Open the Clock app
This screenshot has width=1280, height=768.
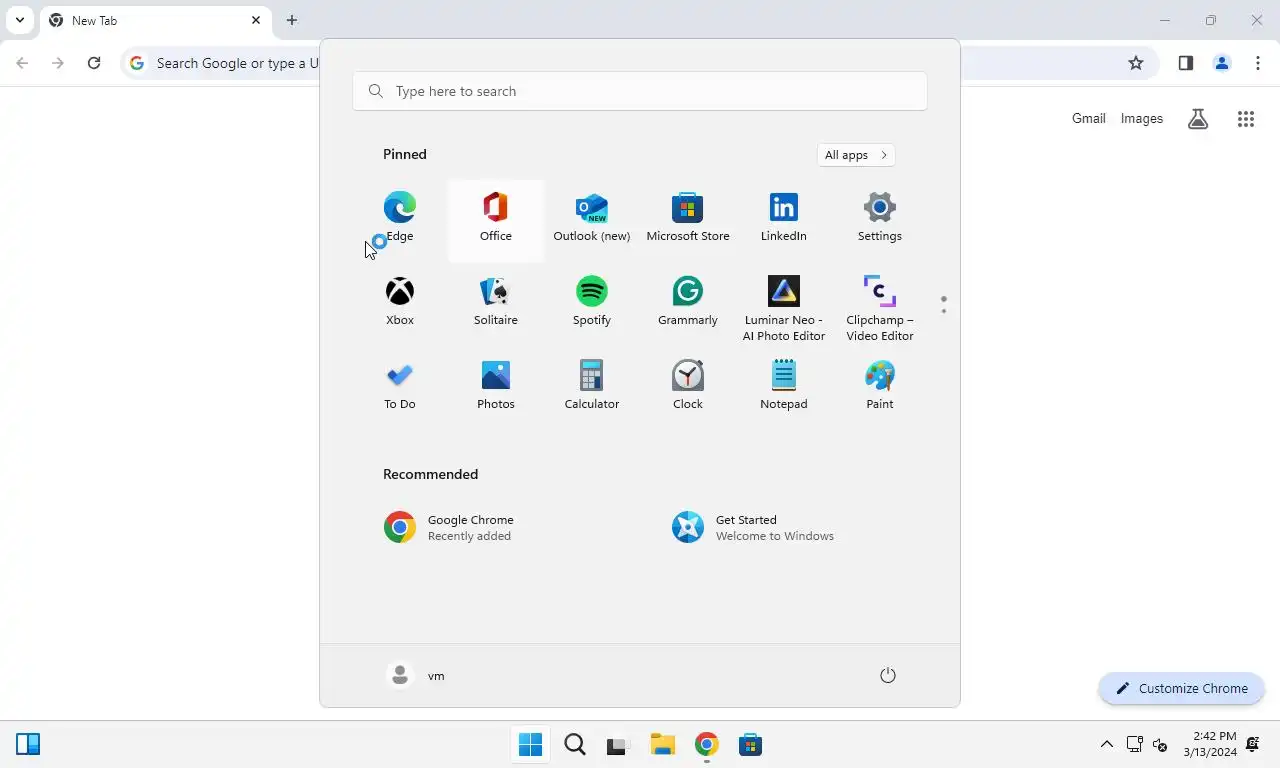[x=687, y=386]
